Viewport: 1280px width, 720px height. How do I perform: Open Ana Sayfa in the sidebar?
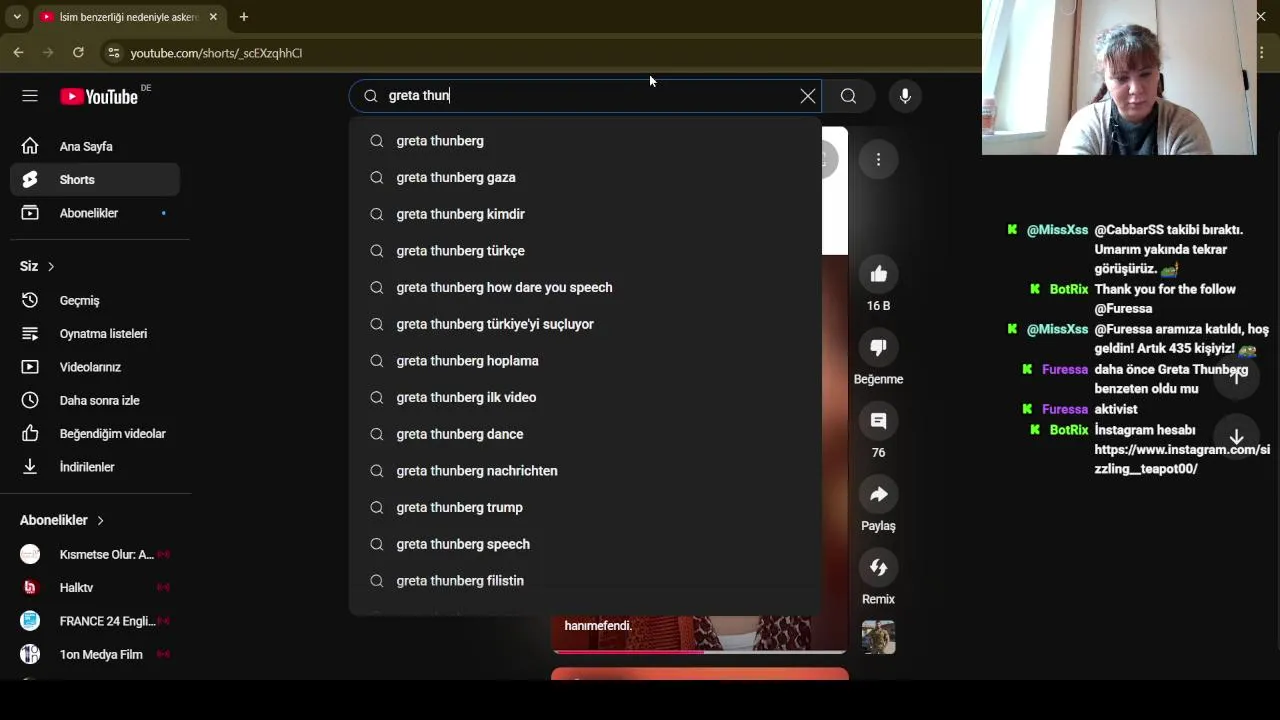click(x=95, y=147)
